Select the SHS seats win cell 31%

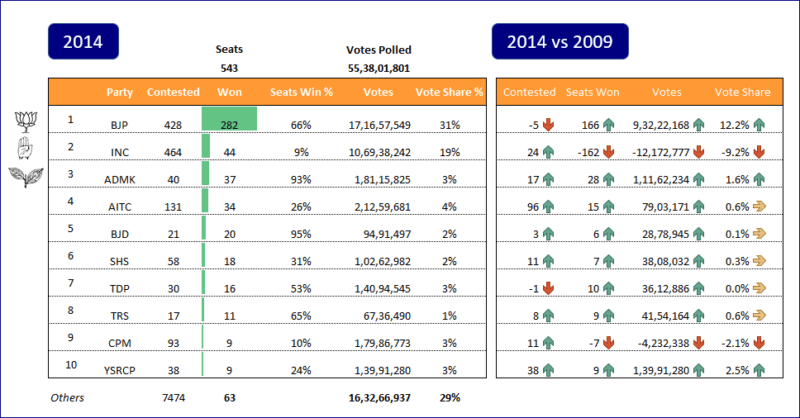point(301,261)
